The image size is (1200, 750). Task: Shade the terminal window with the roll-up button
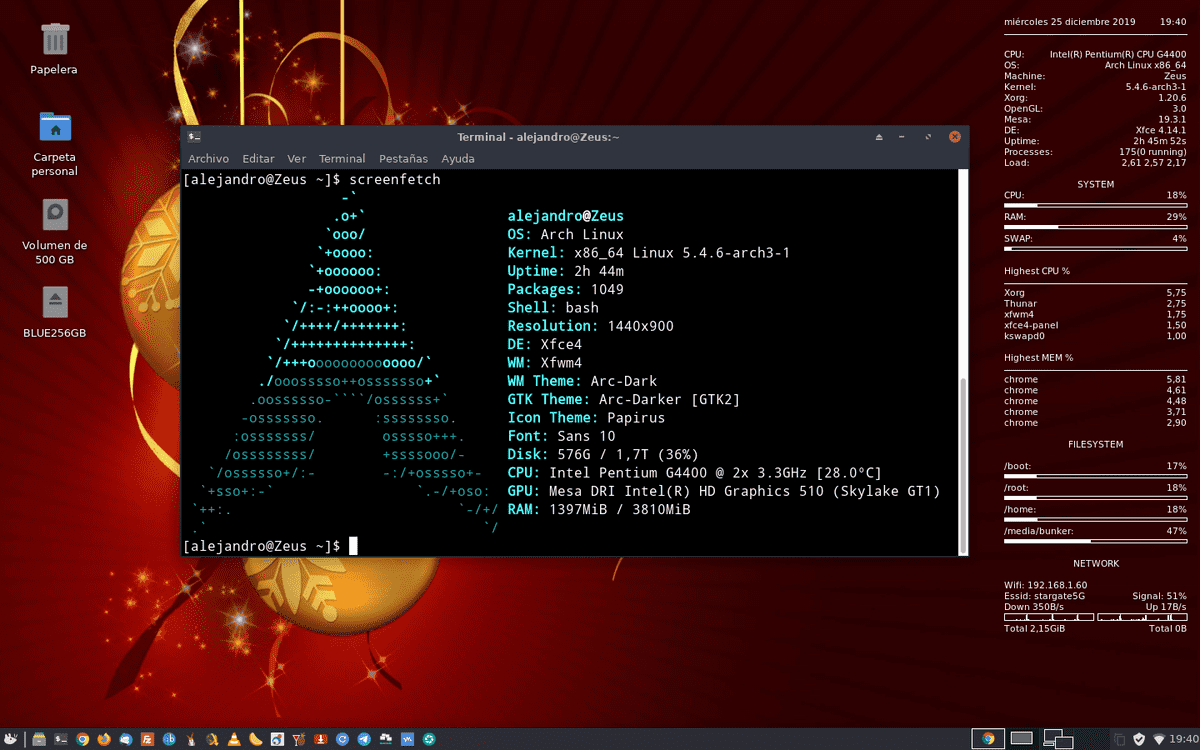pyautogui.click(x=879, y=137)
